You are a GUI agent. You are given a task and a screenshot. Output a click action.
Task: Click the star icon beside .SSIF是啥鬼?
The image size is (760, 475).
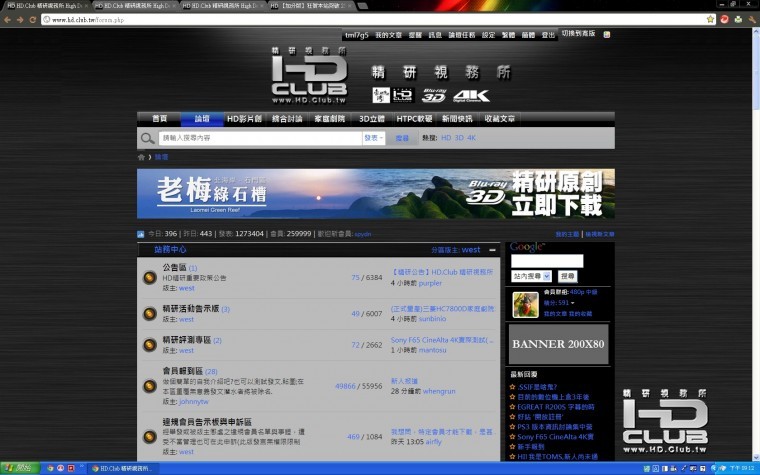tap(512, 387)
